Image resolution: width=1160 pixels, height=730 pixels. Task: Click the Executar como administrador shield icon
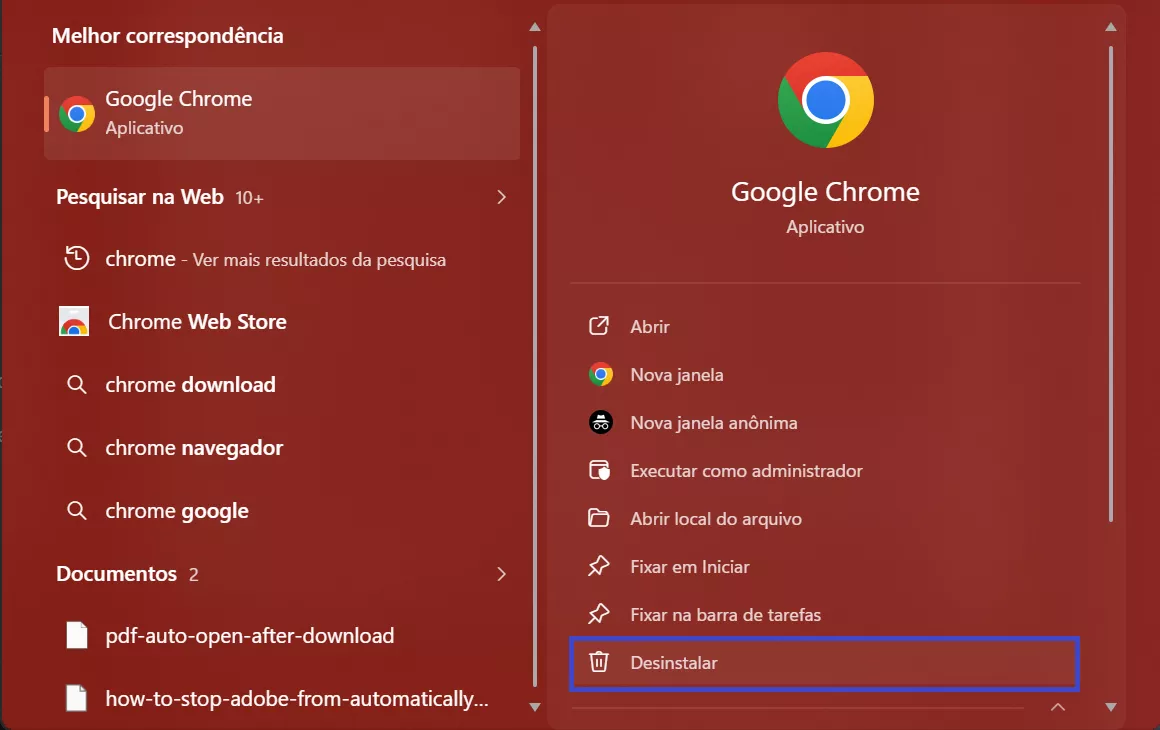click(600, 470)
